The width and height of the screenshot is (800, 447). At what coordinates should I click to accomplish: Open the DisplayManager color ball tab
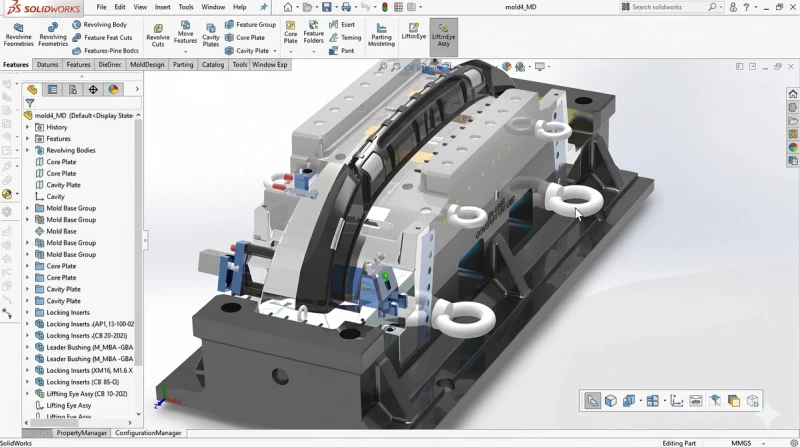[x=113, y=89]
